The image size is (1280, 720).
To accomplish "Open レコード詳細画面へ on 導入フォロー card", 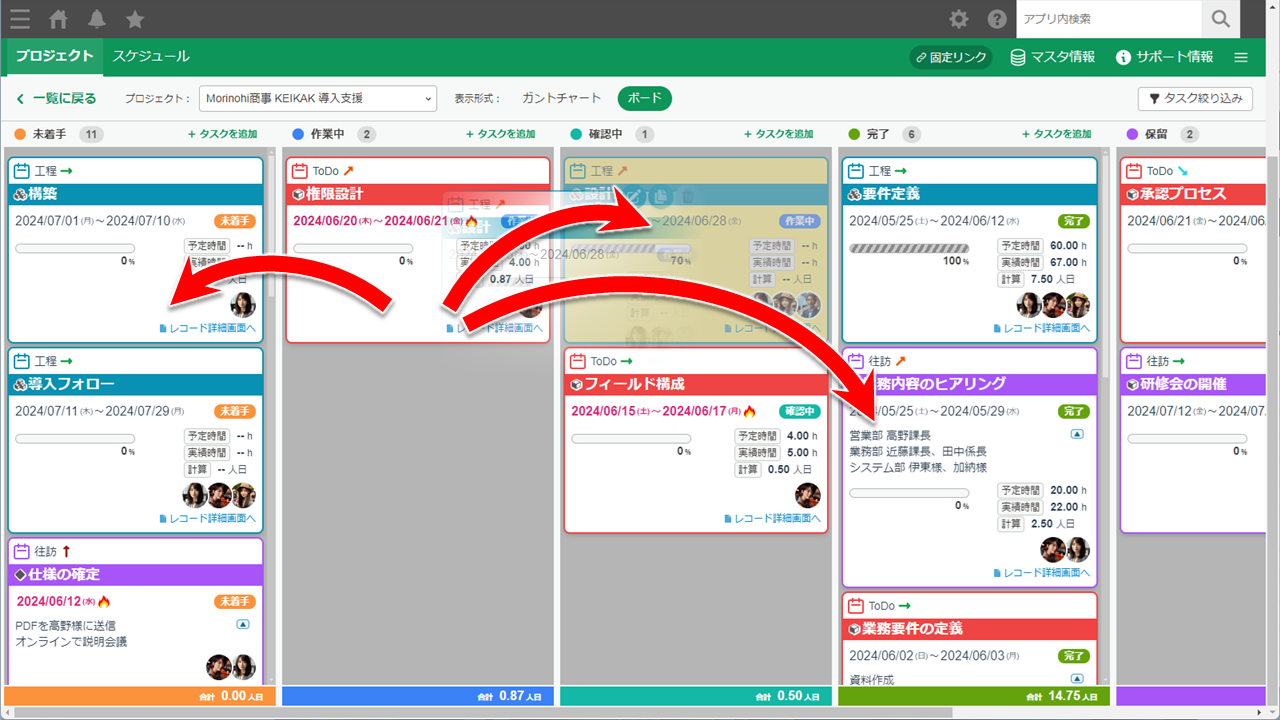I will tap(207, 518).
